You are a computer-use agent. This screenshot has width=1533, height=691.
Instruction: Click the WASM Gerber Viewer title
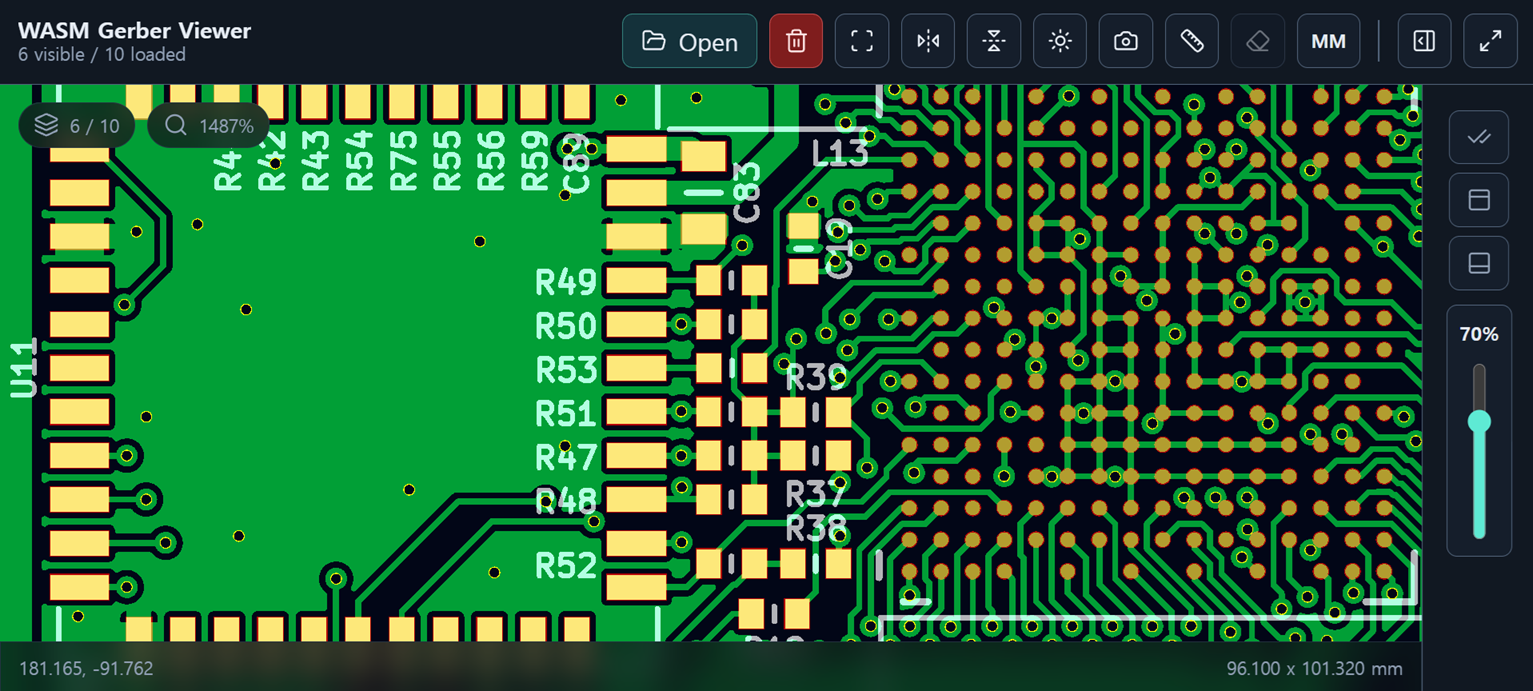(x=134, y=30)
